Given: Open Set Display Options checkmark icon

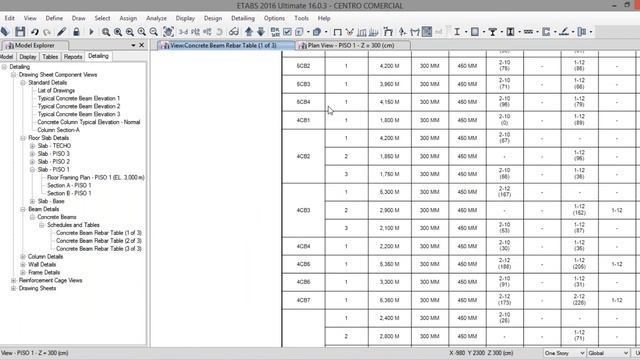Looking at the screenshot, I should 287,32.
